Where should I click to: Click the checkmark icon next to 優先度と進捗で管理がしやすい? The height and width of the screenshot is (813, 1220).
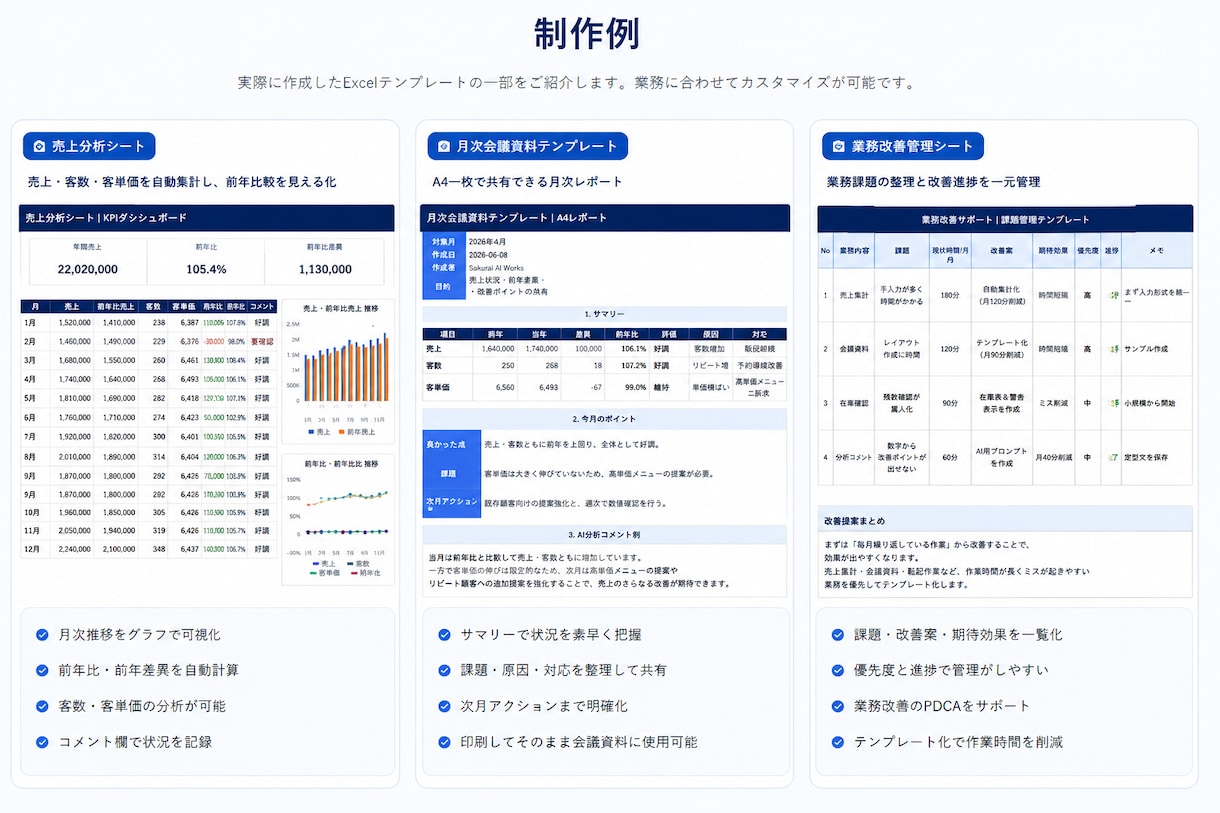838,670
